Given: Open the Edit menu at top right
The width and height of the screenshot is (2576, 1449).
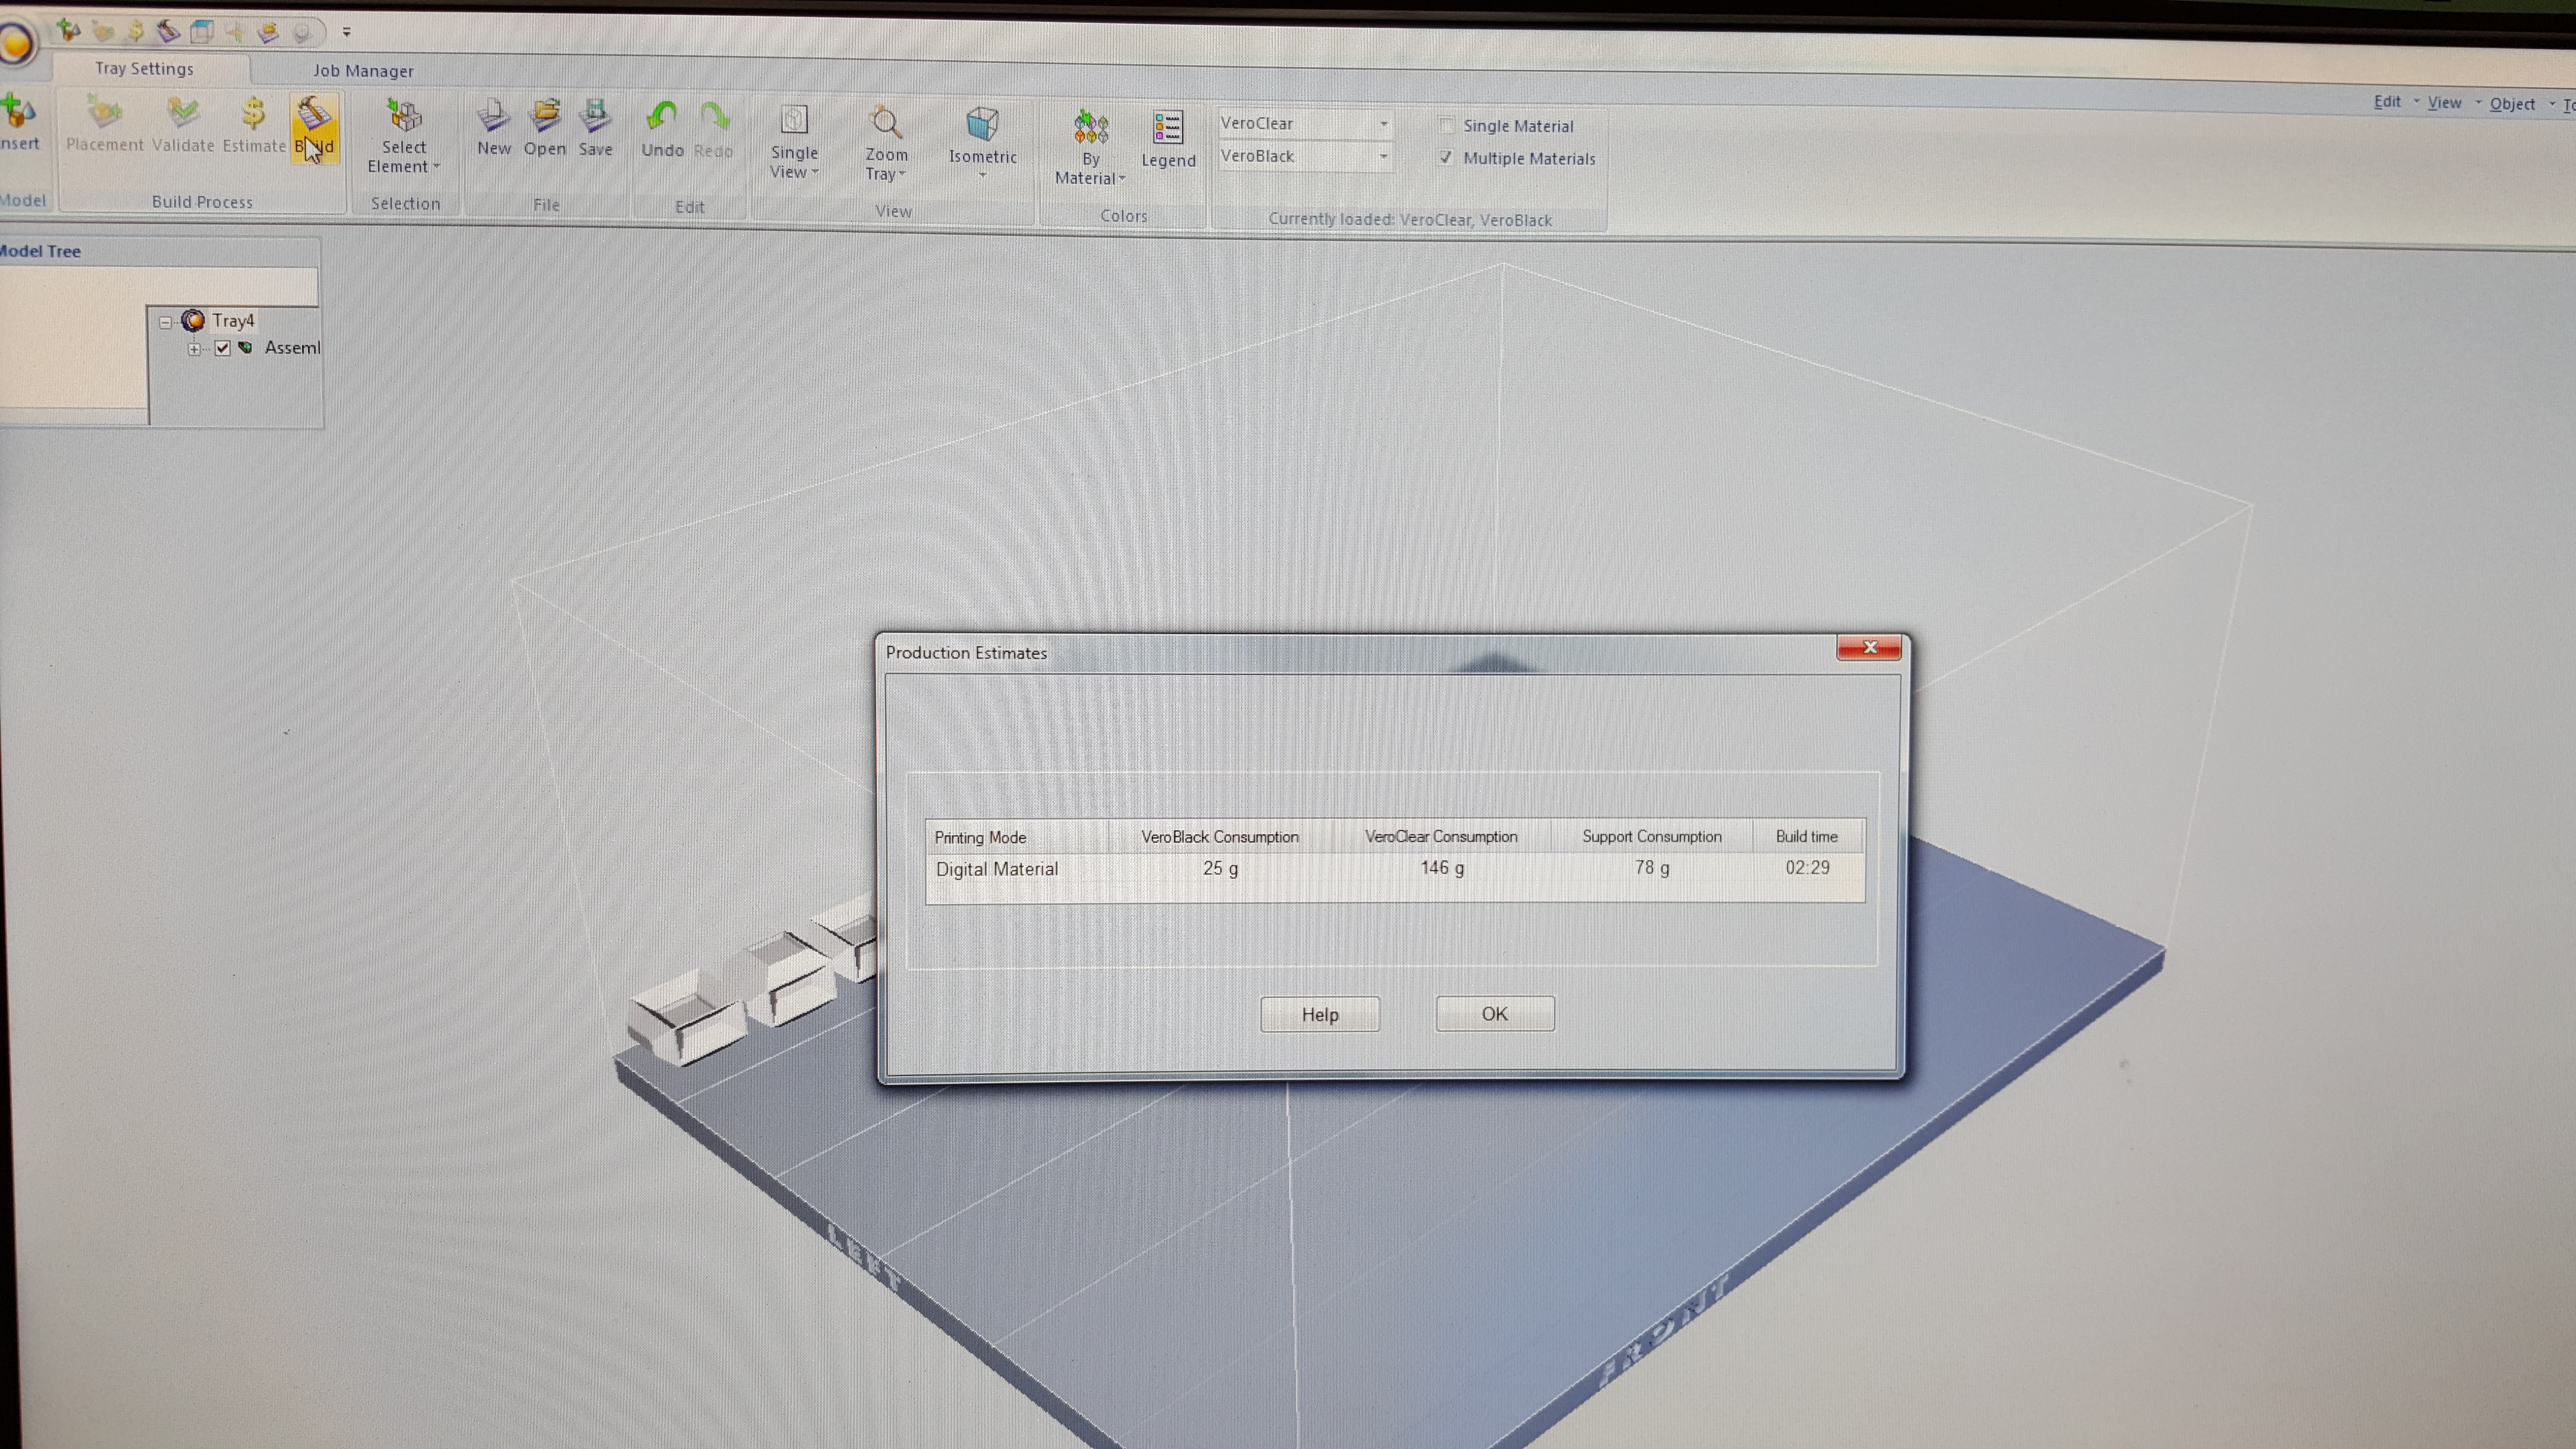Looking at the screenshot, I should point(2387,101).
